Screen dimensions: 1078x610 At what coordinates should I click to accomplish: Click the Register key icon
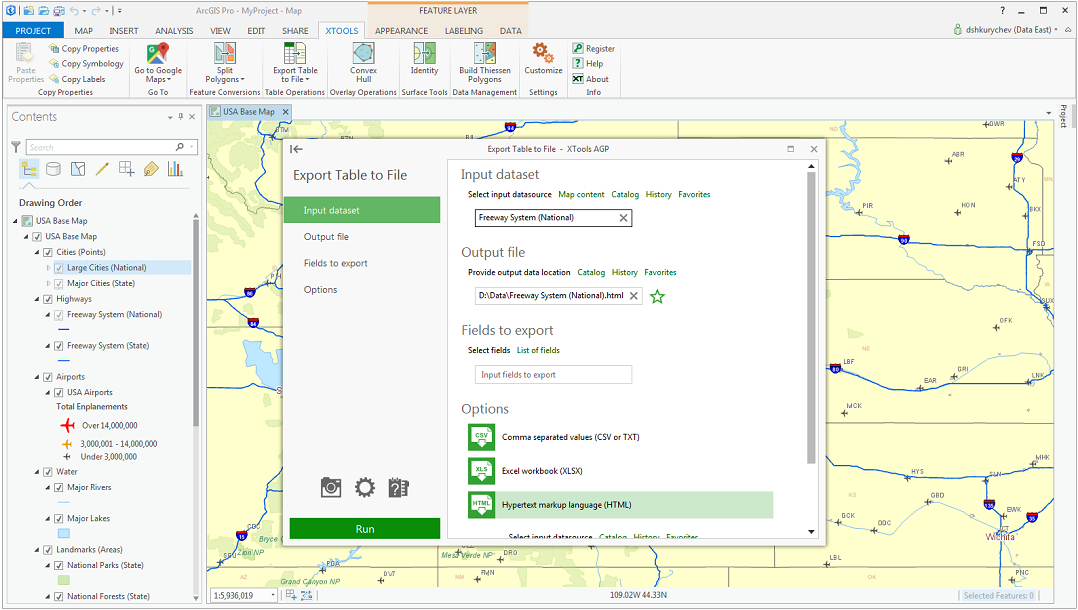(578, 48)
